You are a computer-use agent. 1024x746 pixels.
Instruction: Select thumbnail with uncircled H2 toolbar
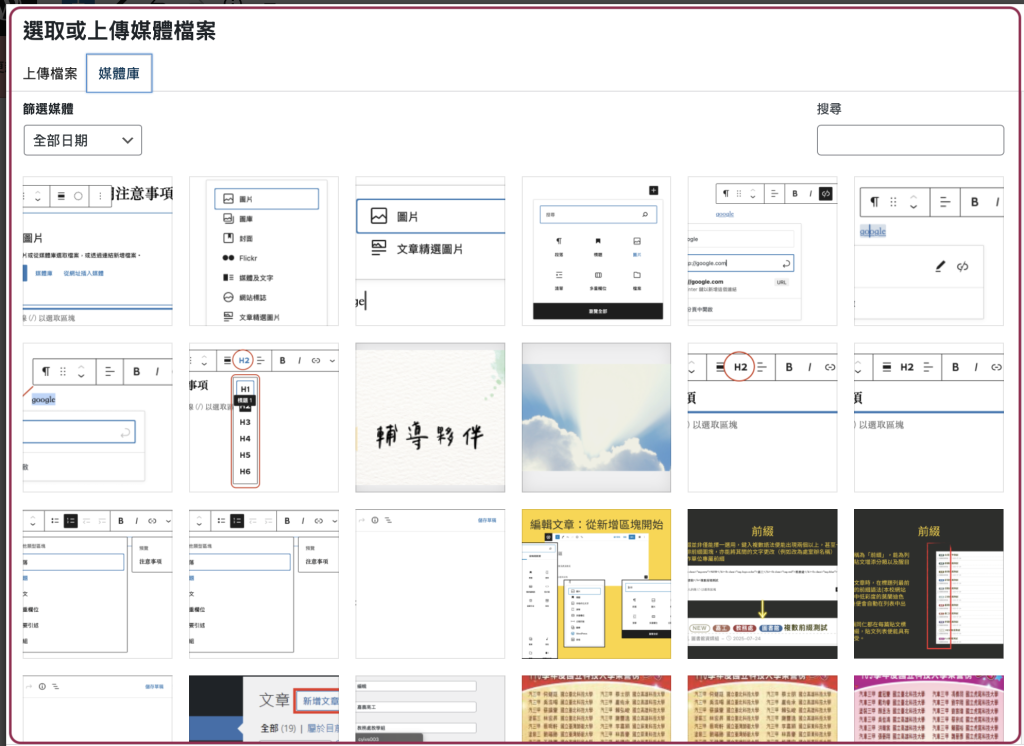click(x=929, y=417)
